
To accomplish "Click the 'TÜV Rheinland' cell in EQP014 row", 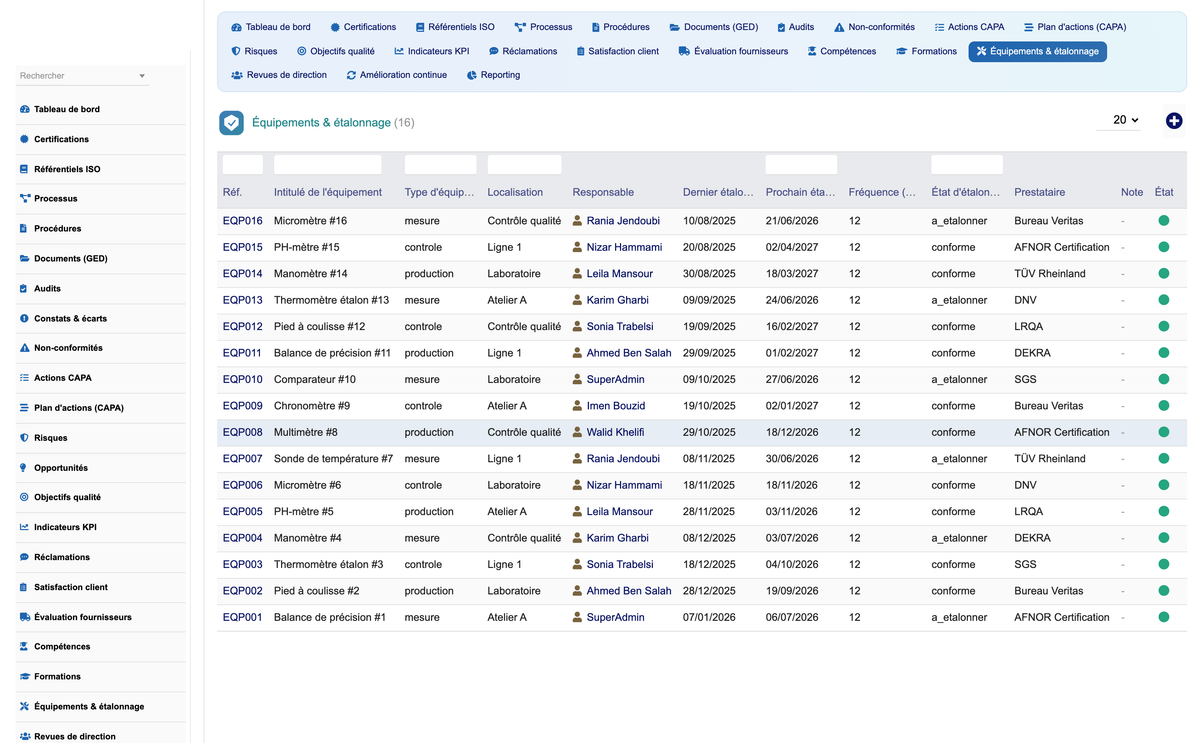I will (x=1050, y=274).
